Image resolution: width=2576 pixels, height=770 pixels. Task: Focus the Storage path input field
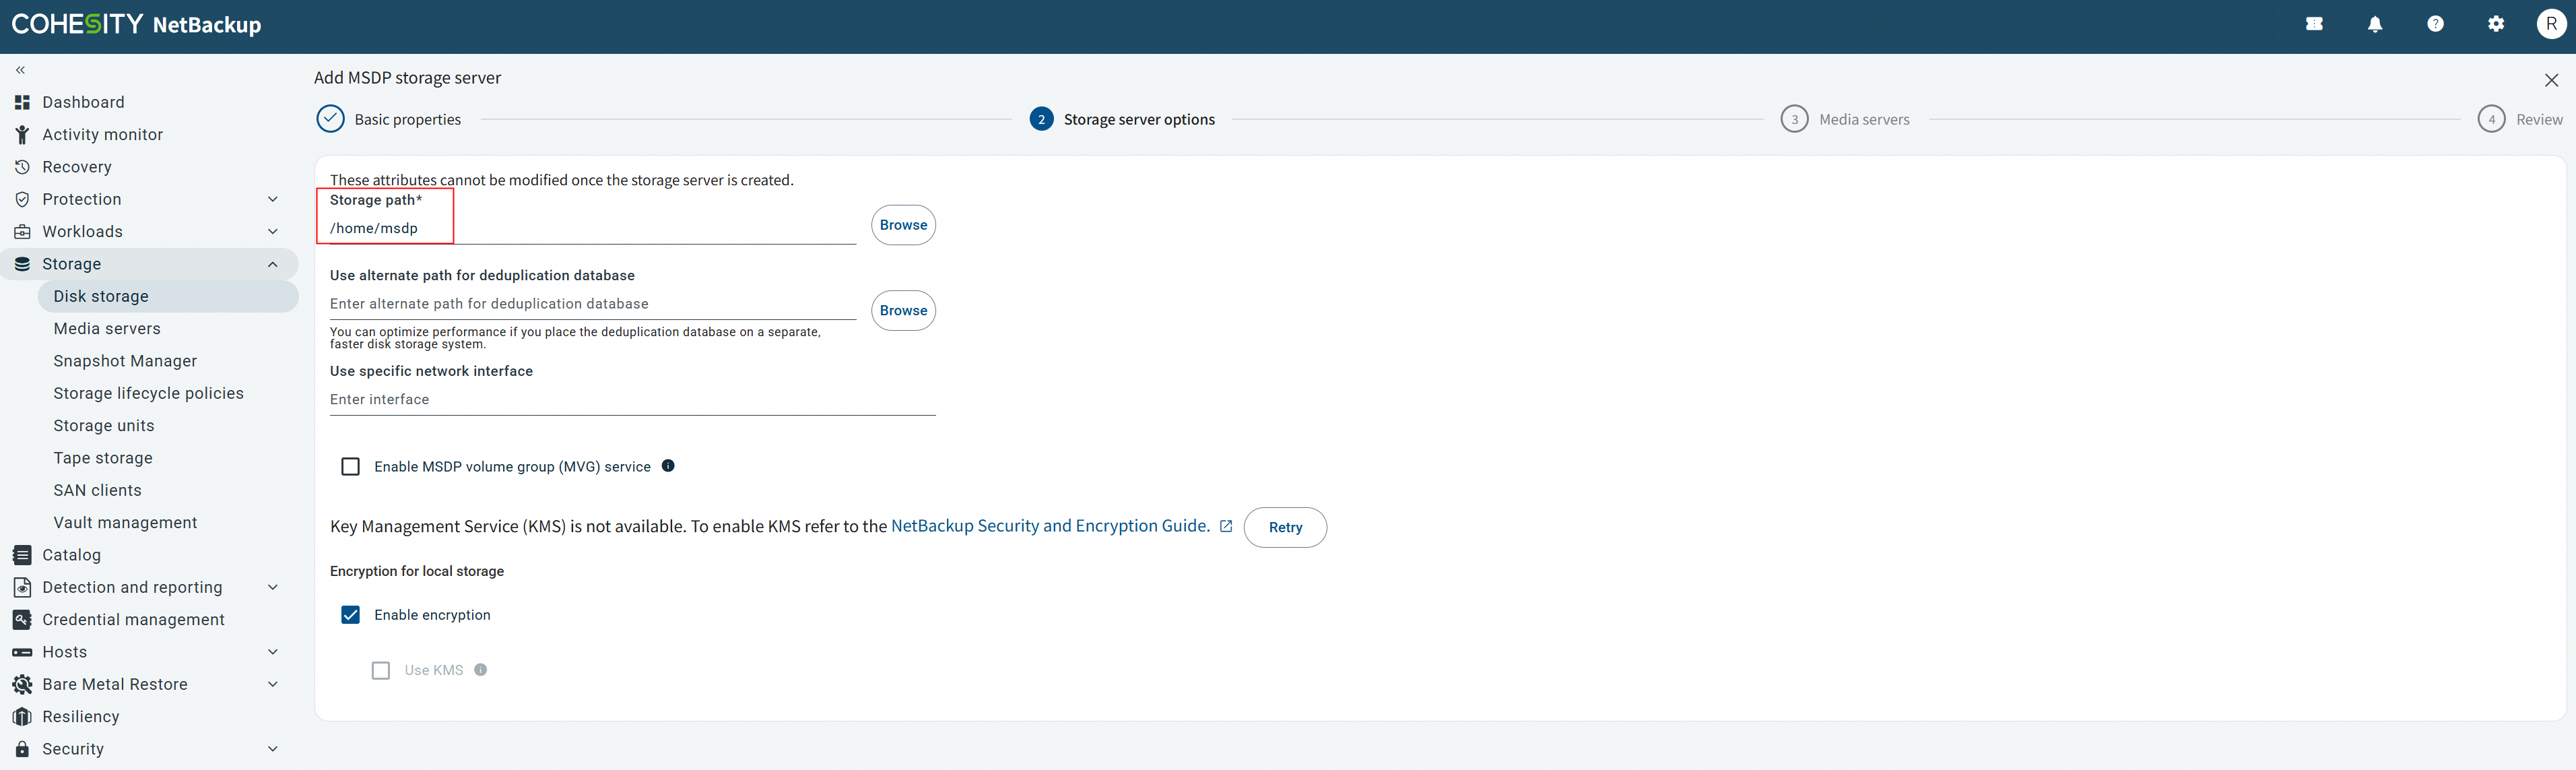coord(593,228)
